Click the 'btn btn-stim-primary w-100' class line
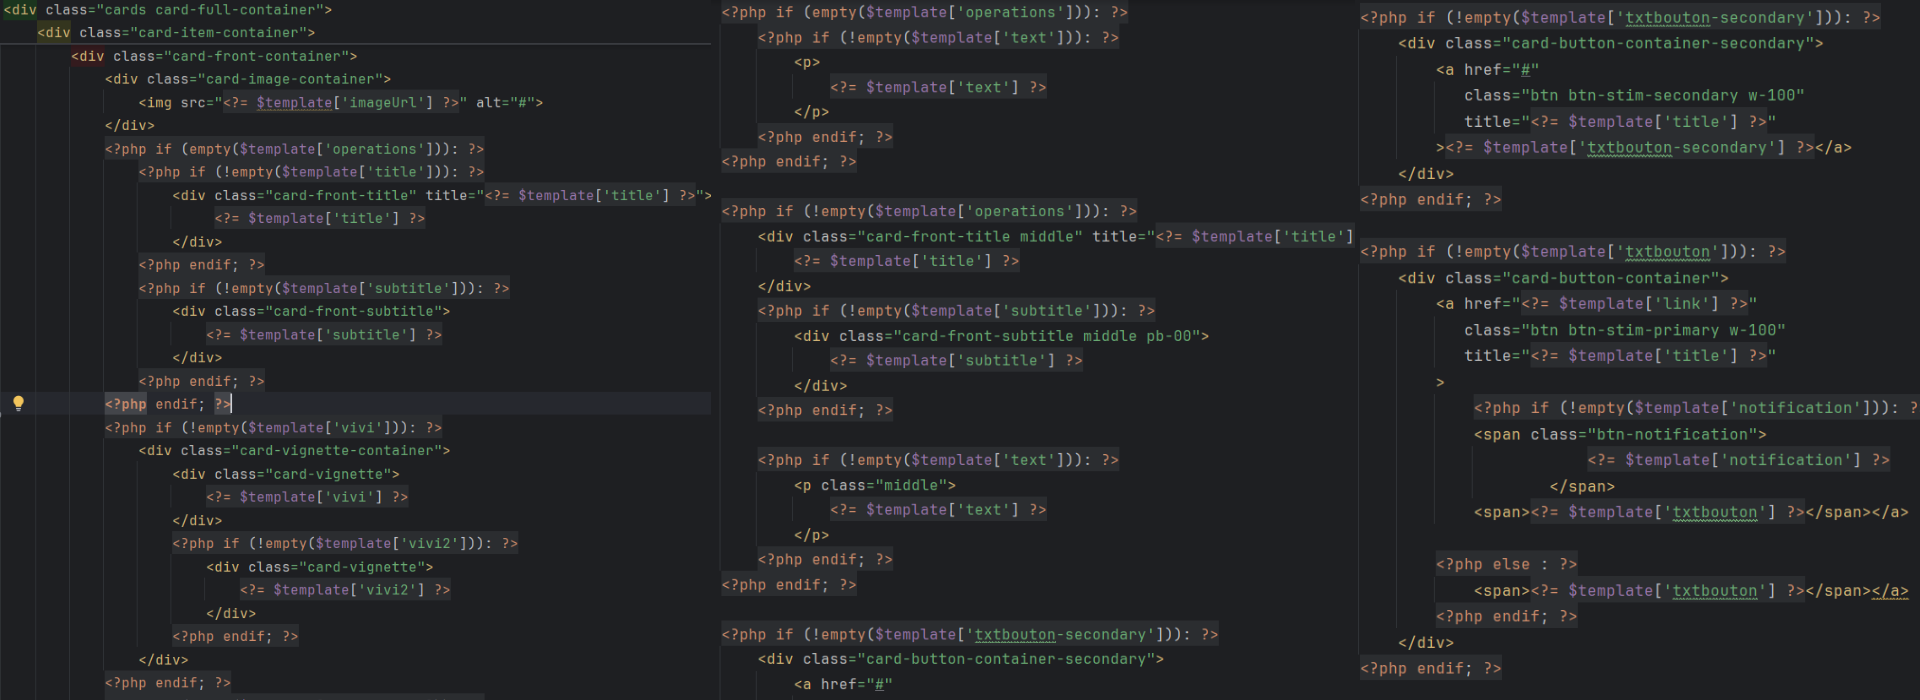Image resolution: width=1920 pixels, height=700 pixels. (x=1624, y=330)
